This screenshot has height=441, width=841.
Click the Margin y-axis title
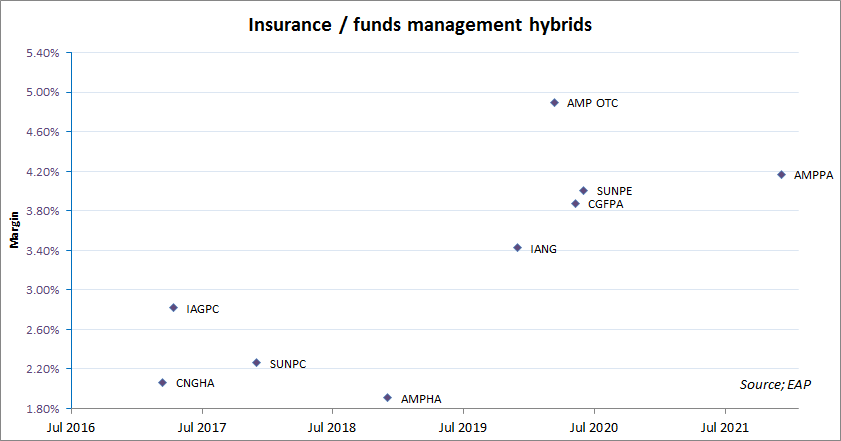14,230
